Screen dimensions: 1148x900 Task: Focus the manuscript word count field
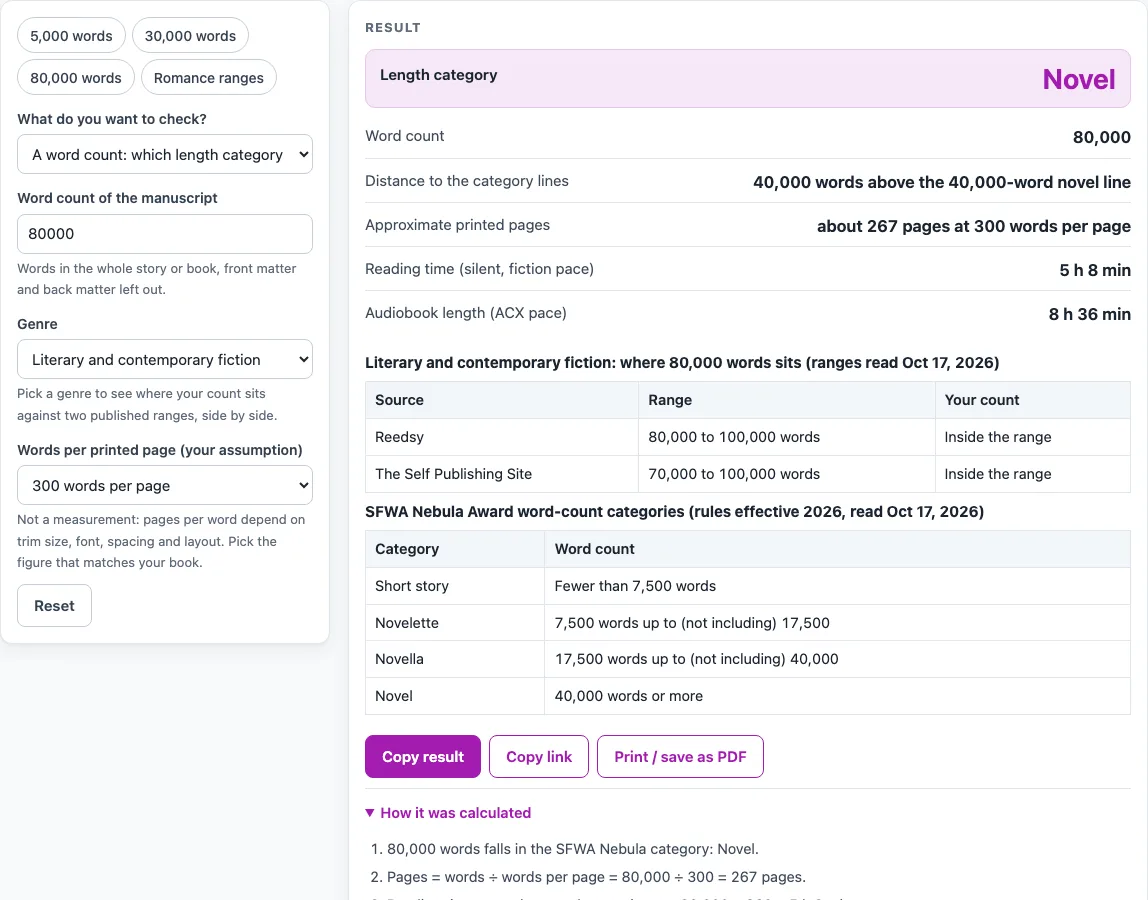(165, 234)
